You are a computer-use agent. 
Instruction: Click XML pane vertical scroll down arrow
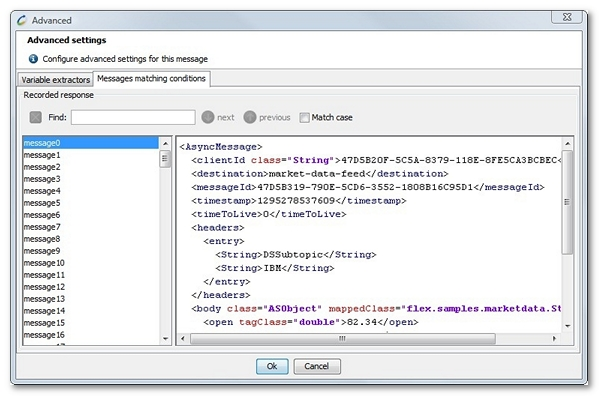pos(568,326)
